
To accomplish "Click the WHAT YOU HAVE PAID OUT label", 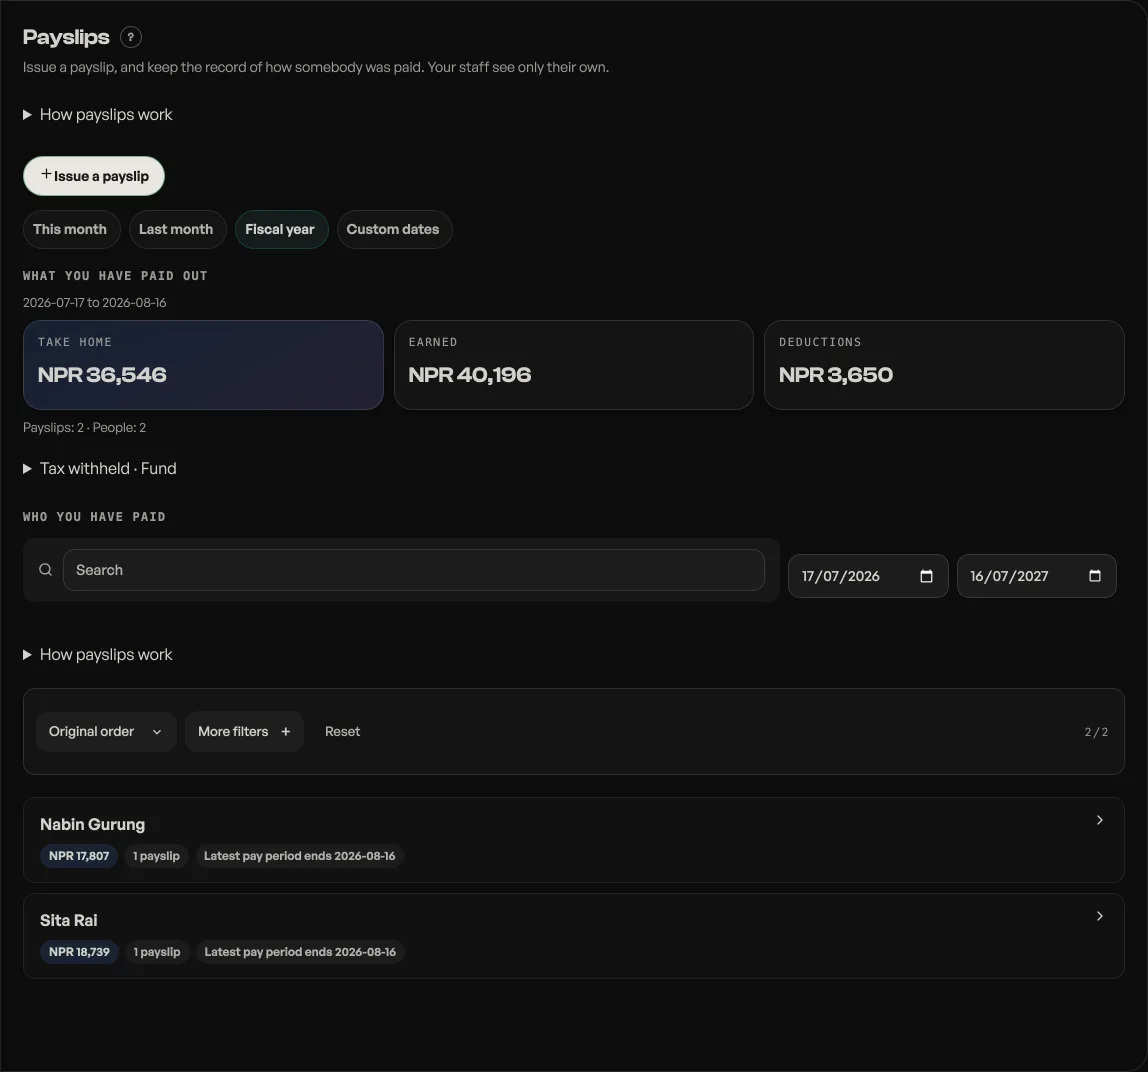I will click(115, 276).
